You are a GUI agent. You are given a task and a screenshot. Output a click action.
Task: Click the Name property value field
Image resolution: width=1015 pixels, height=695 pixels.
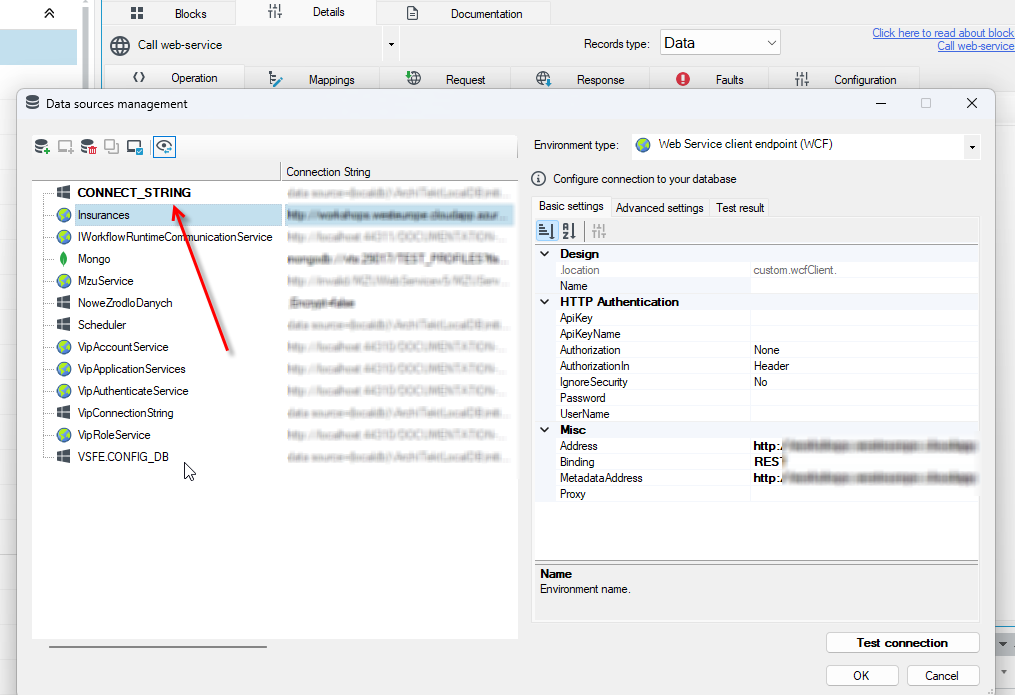pyautogui.click(x=864, y=286)
